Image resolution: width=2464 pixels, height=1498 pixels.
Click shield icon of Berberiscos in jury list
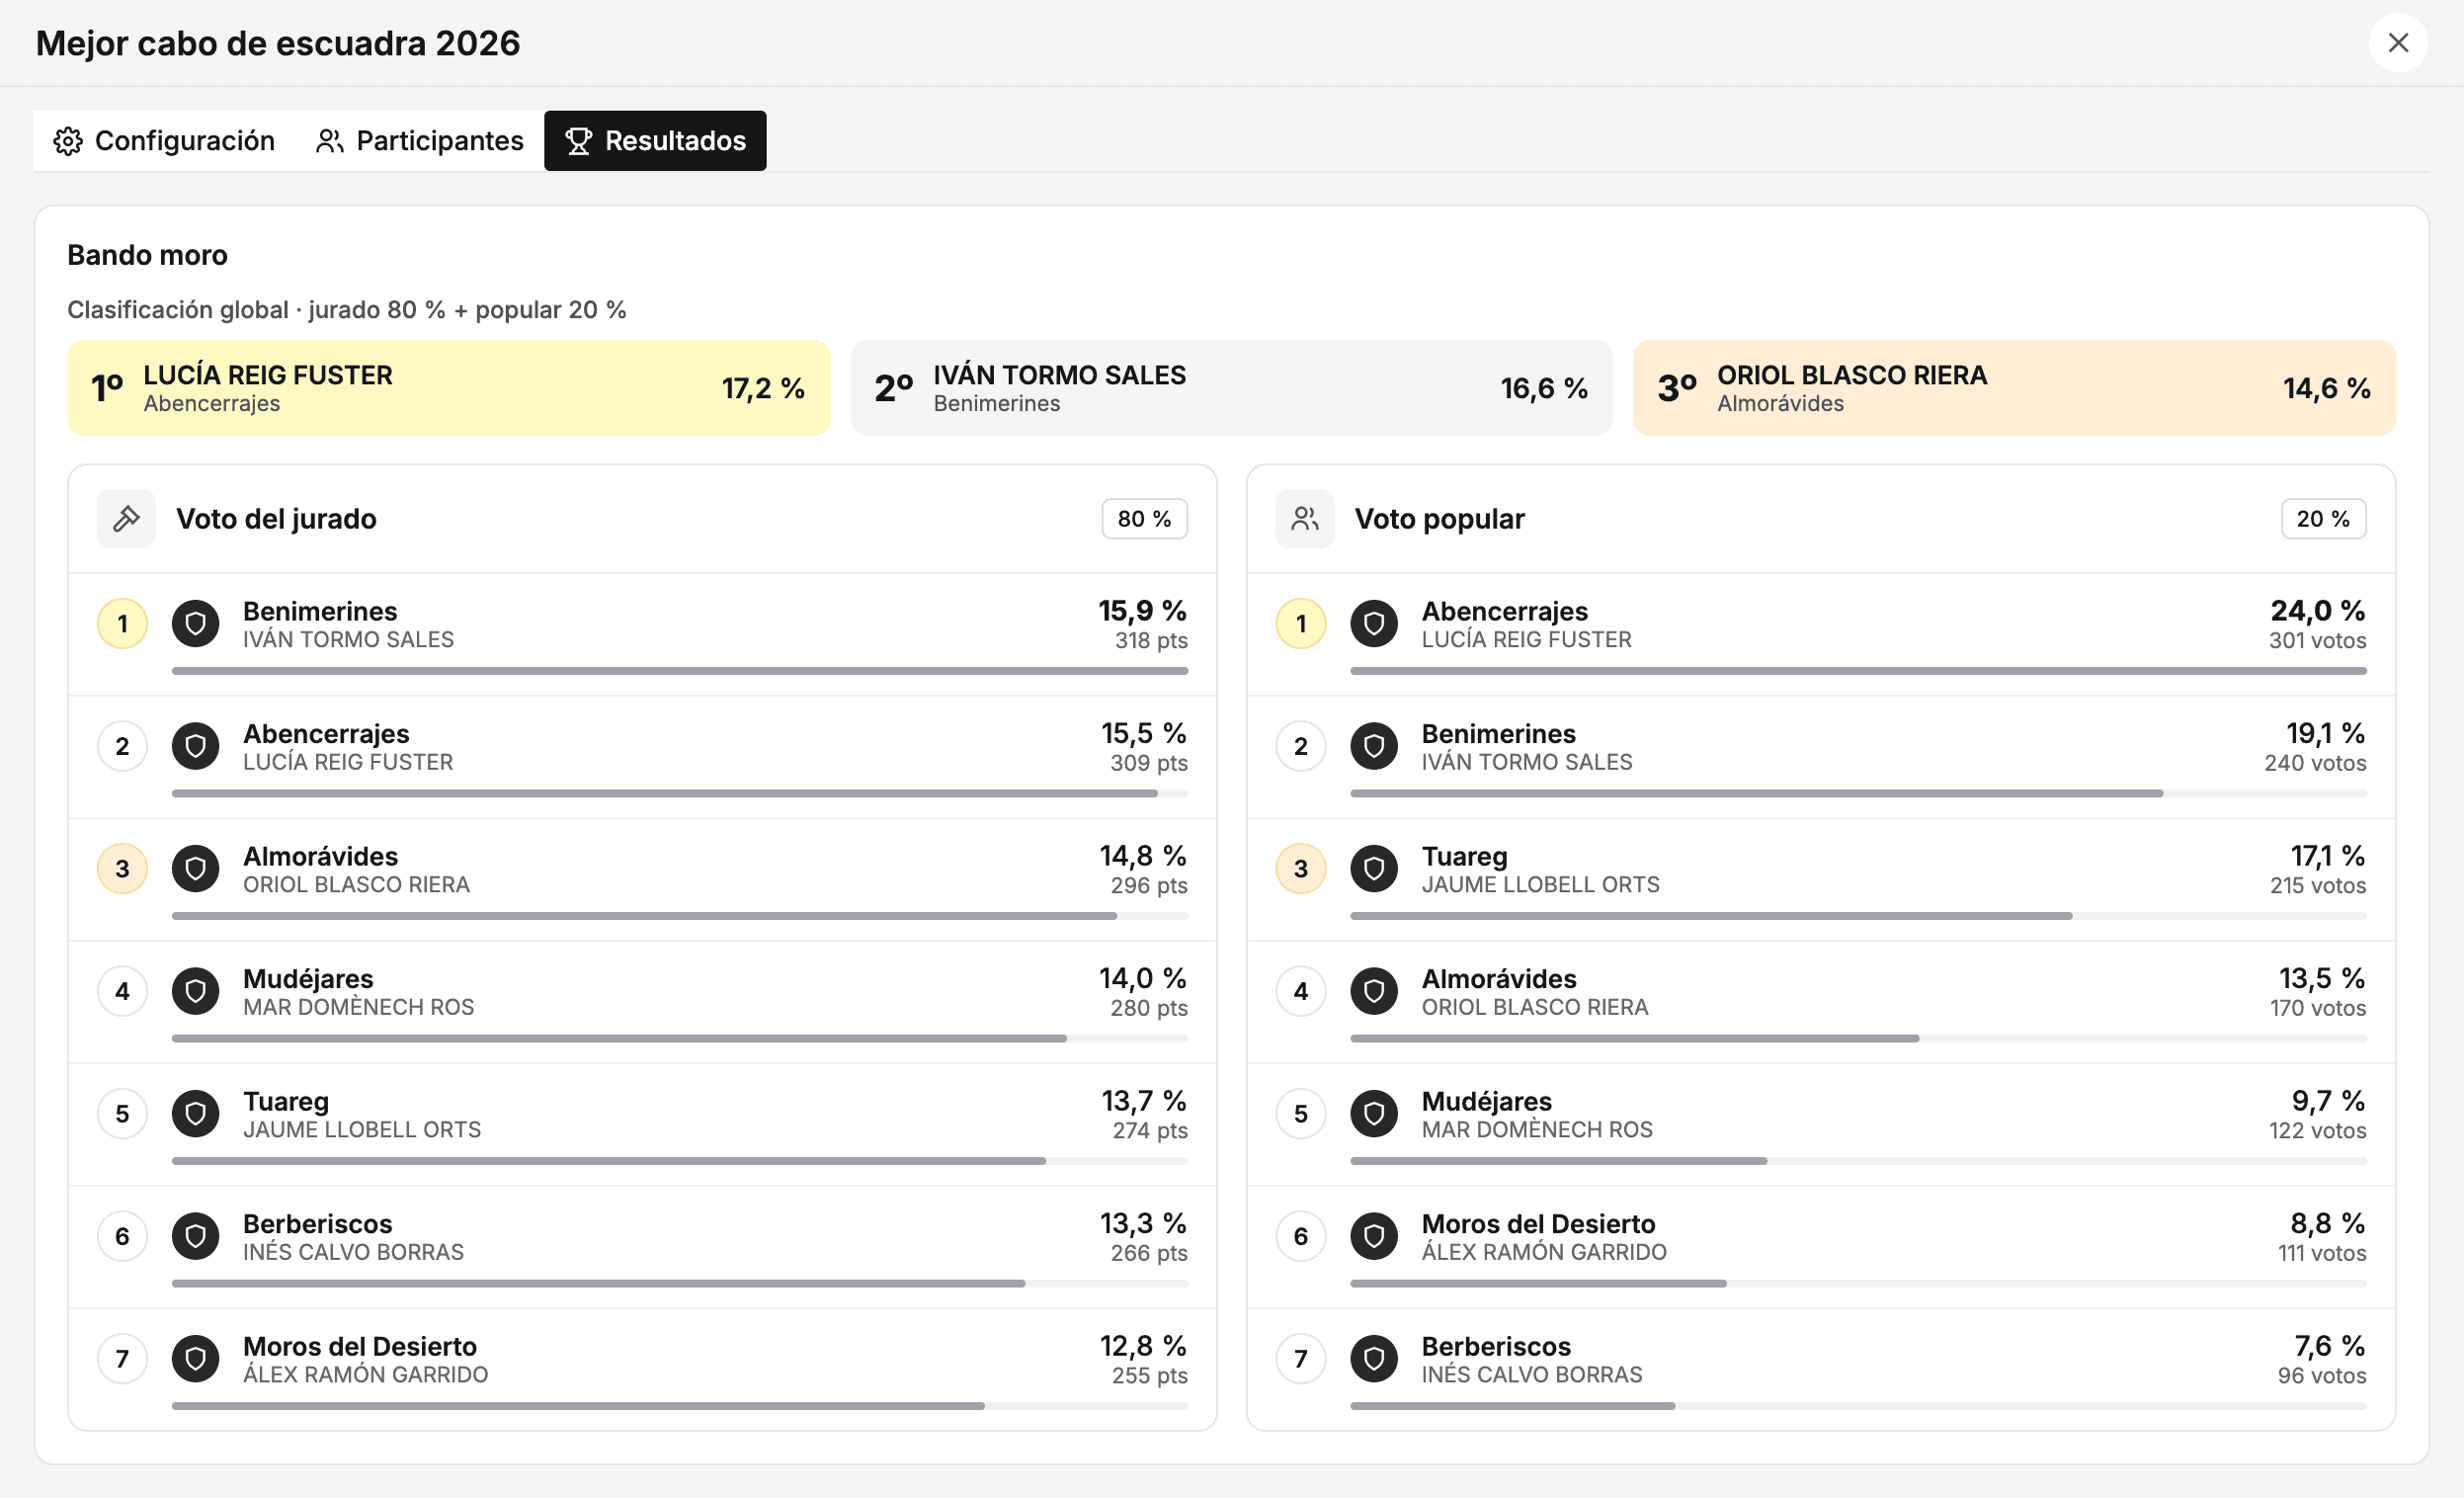[x=196, y=1236]
